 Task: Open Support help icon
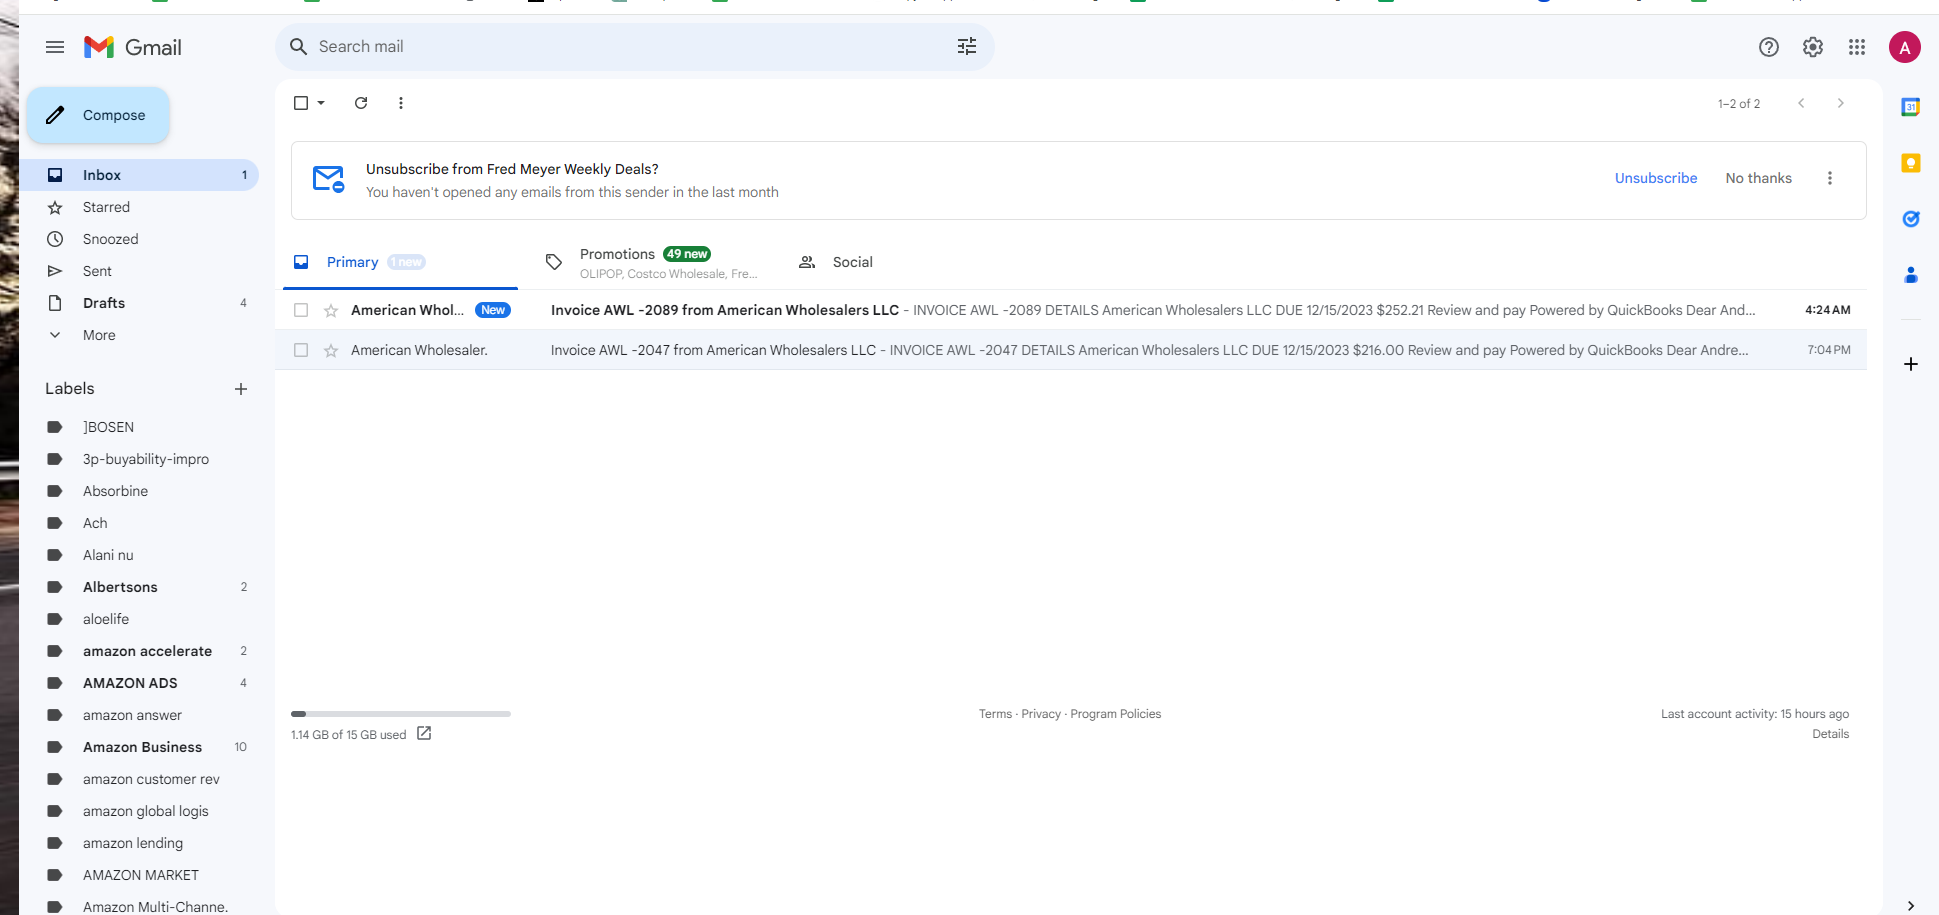point(1769,47)
